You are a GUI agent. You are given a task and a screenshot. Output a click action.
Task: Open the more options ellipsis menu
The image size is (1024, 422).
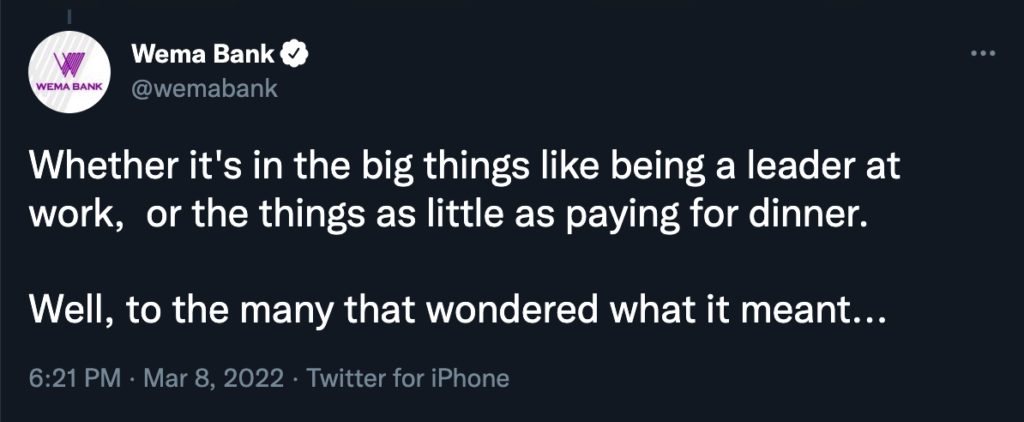pos(984,55)
